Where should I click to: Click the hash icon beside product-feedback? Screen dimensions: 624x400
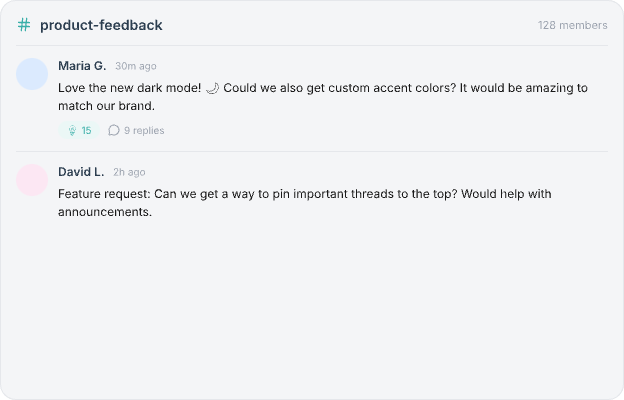(24, 25)
